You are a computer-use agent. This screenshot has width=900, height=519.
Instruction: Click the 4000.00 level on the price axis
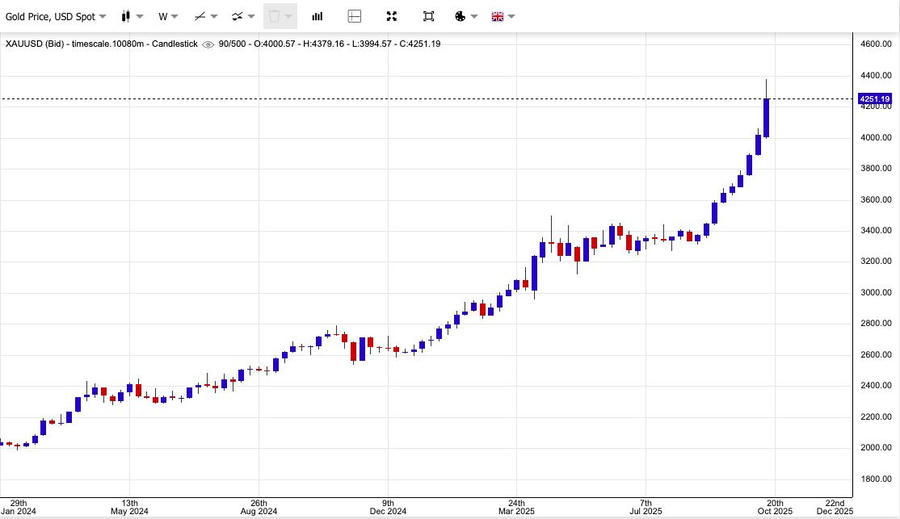pos(874,138)
